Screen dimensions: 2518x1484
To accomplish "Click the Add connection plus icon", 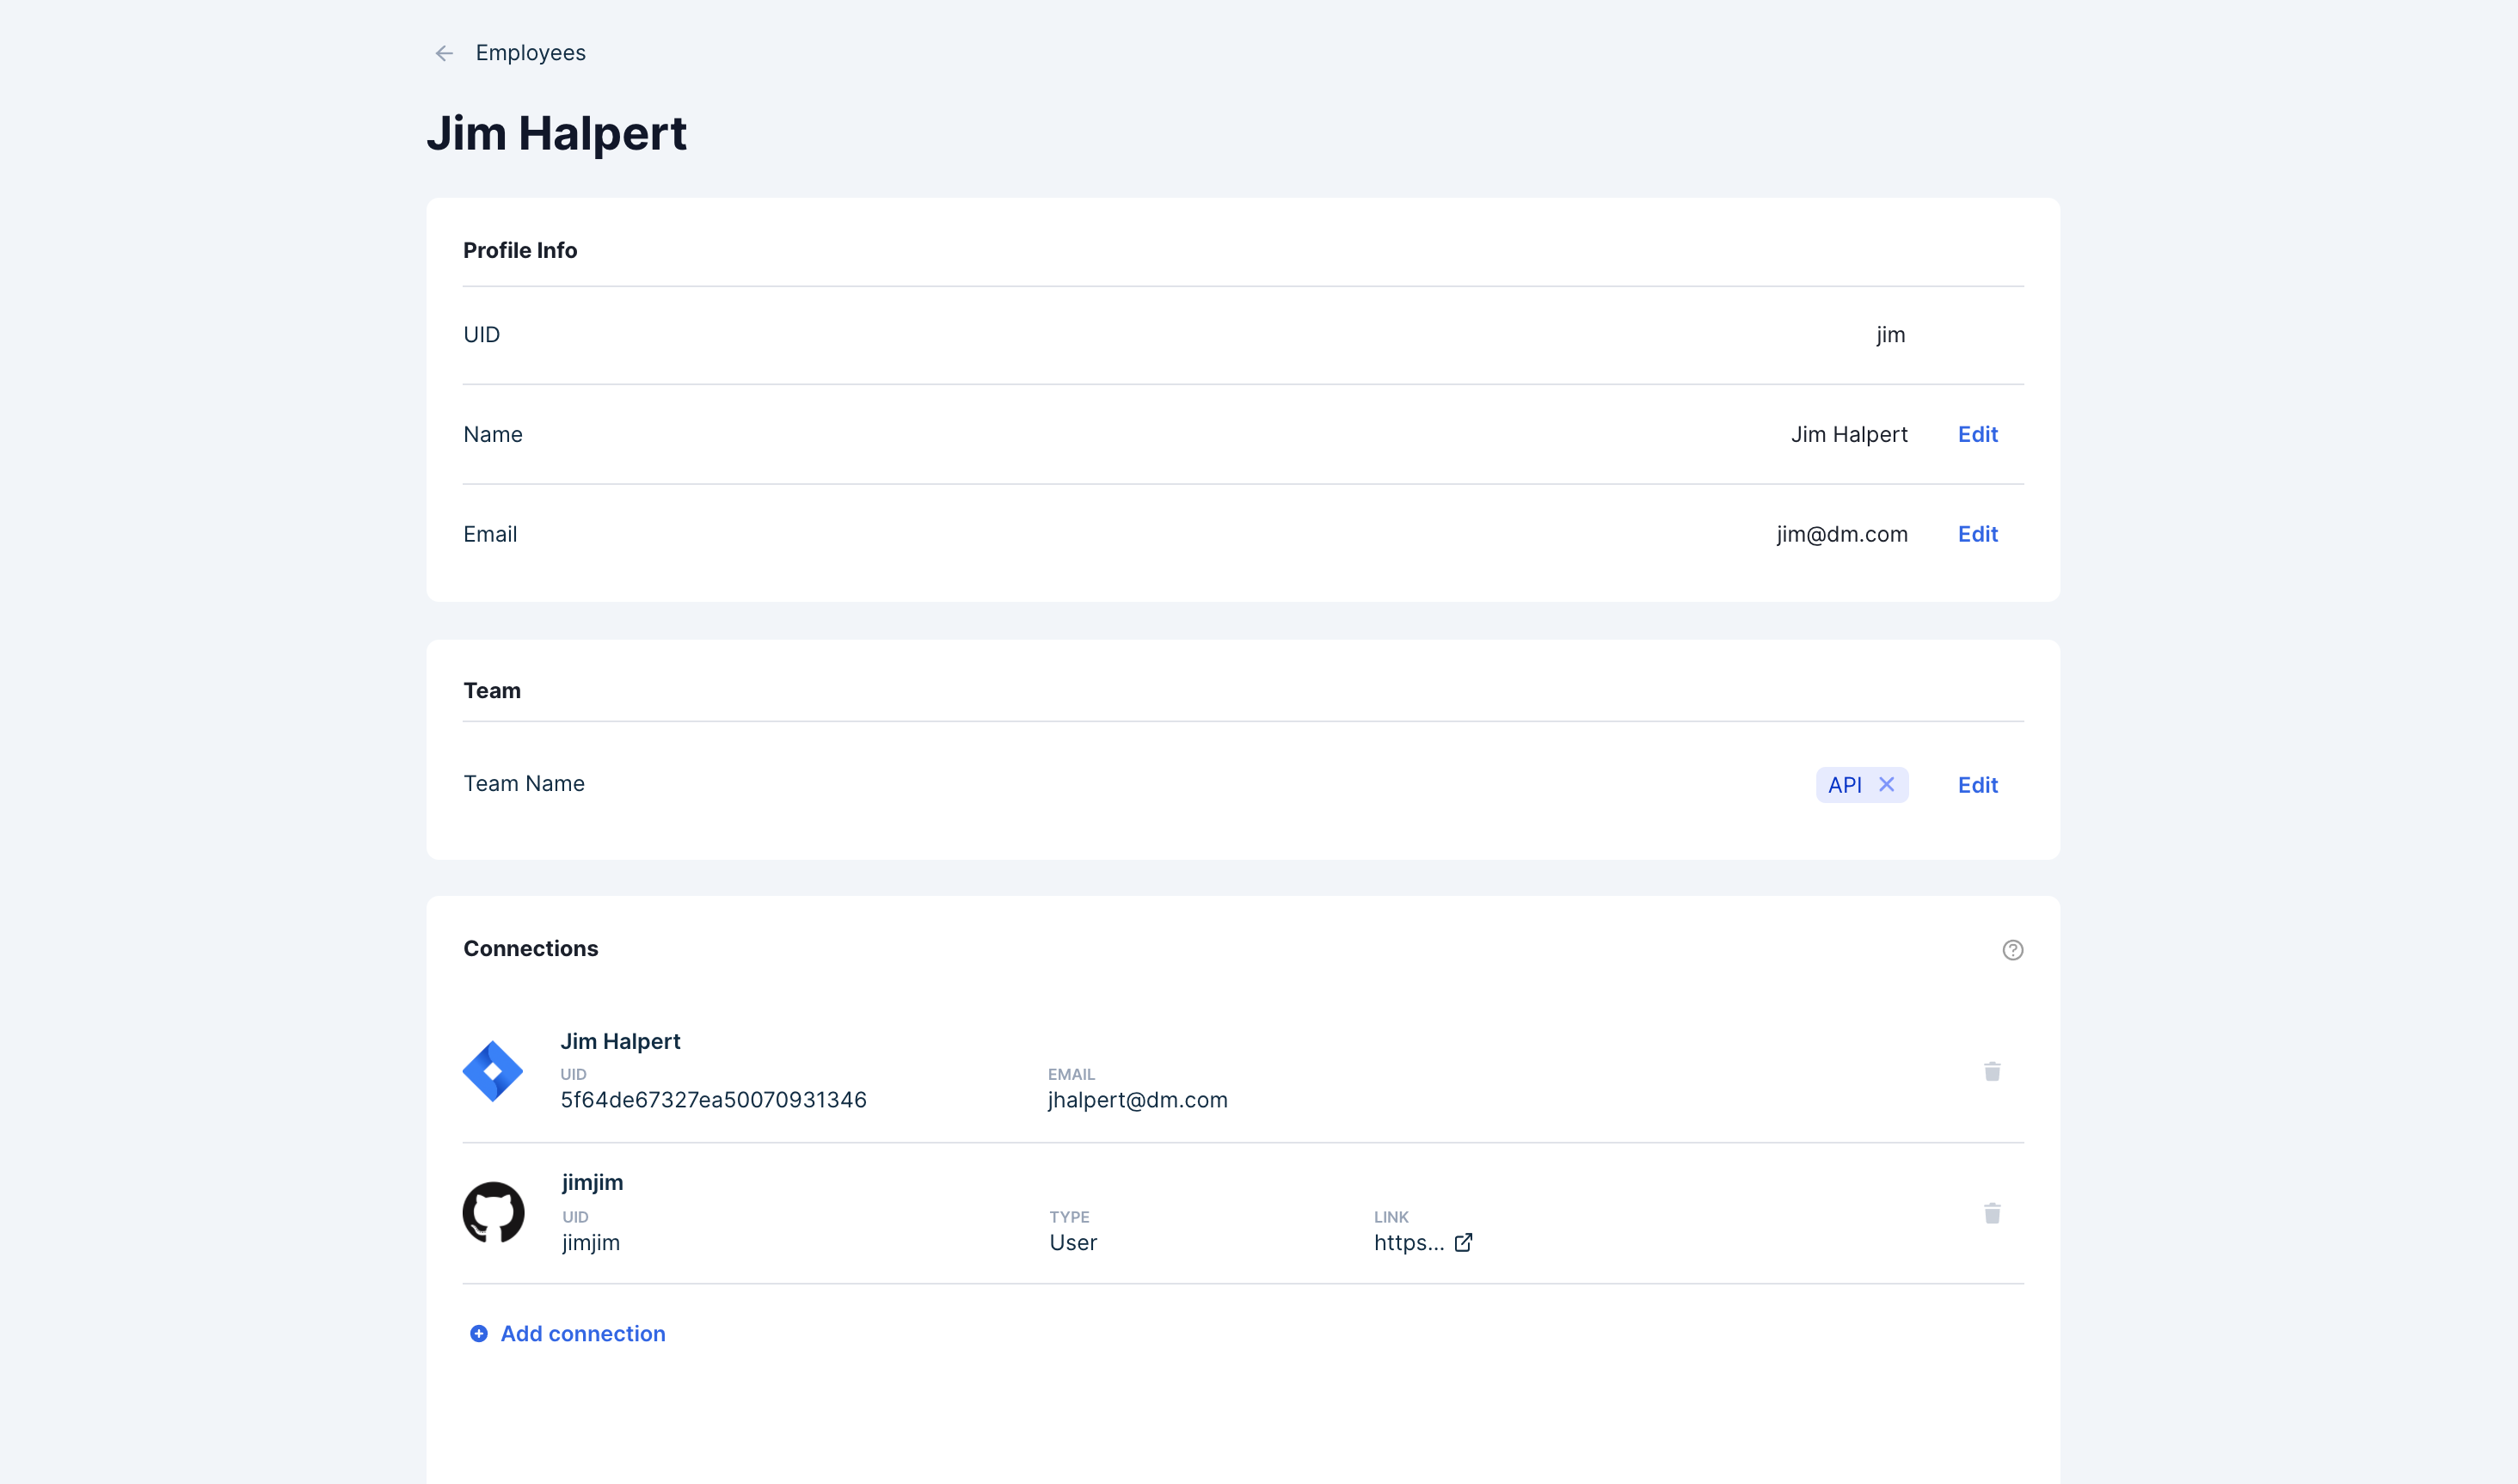I will click(x=479, y=1334).
